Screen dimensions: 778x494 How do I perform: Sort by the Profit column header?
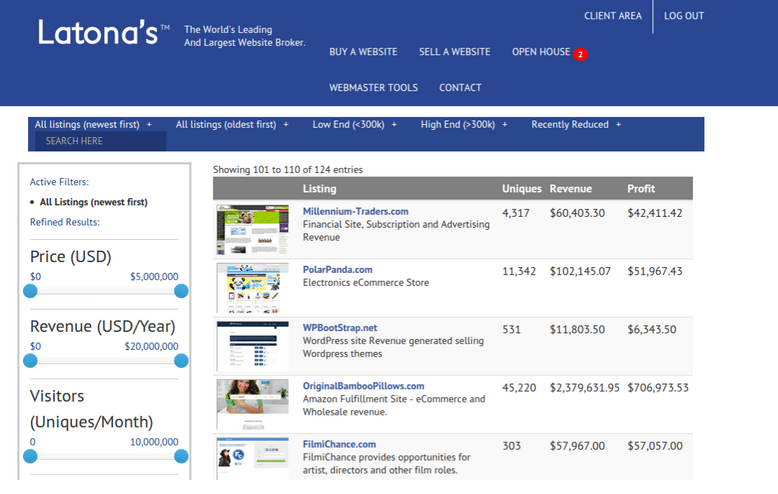pos(641,188)
